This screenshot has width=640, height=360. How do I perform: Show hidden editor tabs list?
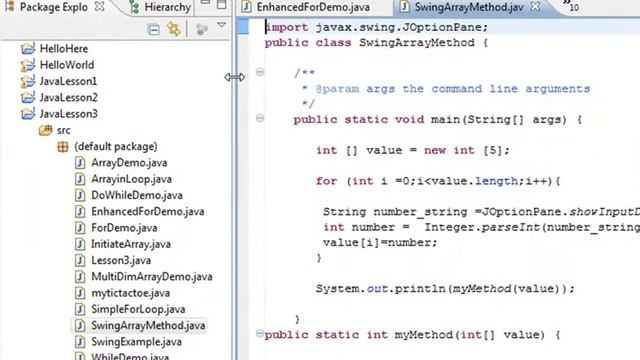pos(571,5)
